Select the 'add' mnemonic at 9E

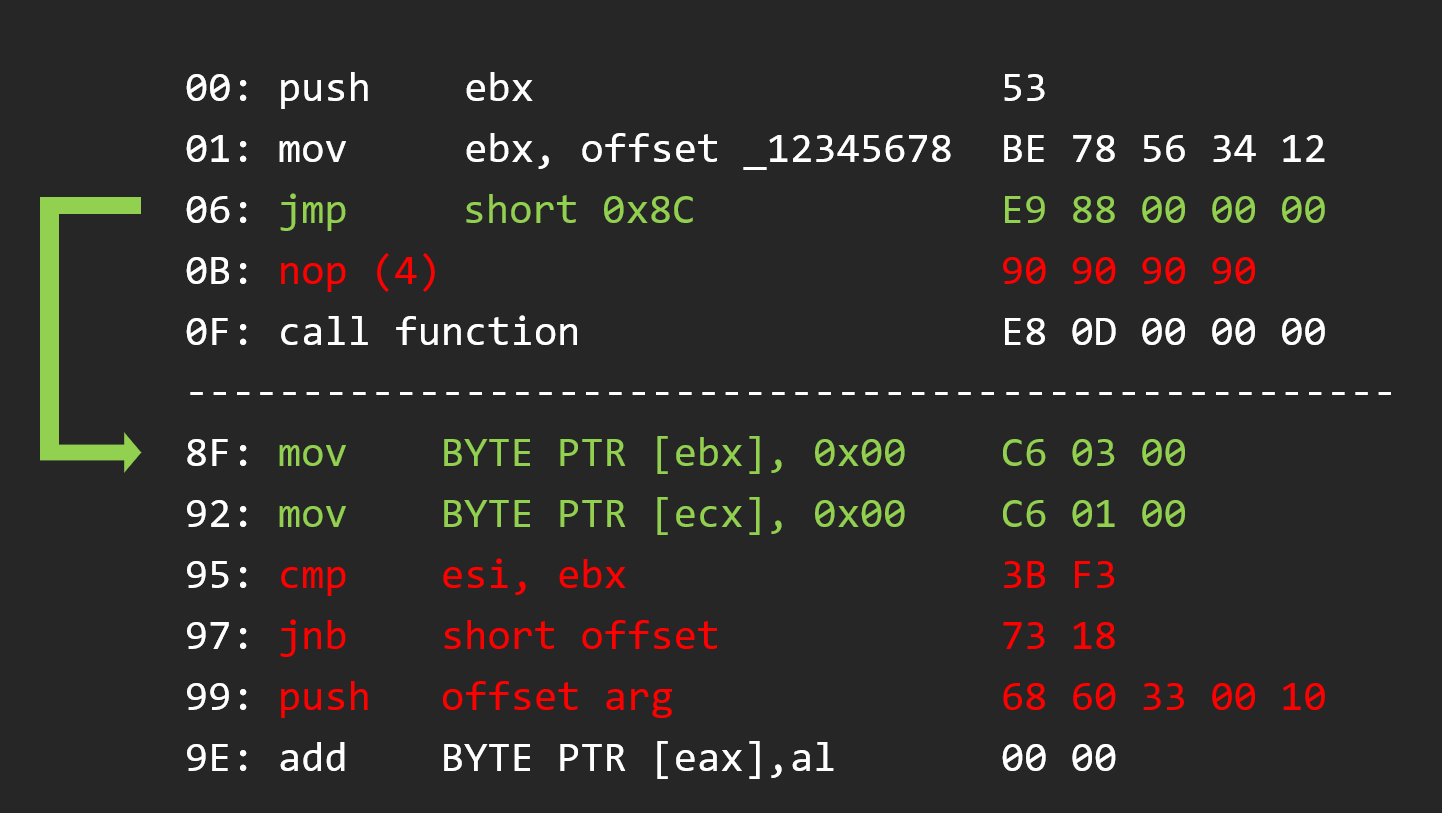click(312, 758)
